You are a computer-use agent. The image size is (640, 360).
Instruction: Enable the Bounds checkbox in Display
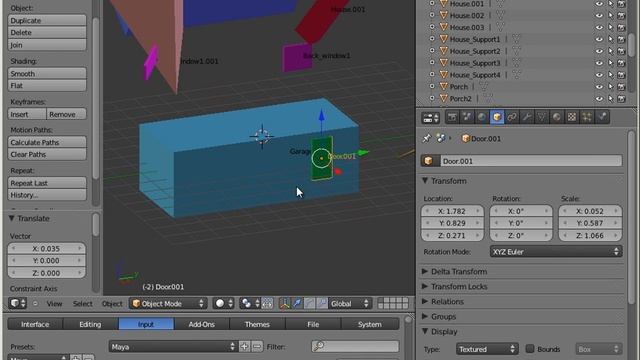[530, 349]
